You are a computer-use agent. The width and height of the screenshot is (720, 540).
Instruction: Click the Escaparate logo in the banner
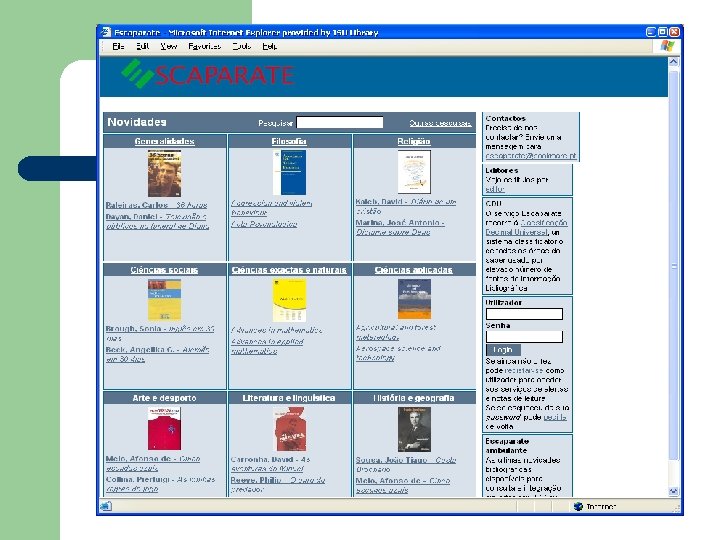pyautogui.click(x=208, y=74)
